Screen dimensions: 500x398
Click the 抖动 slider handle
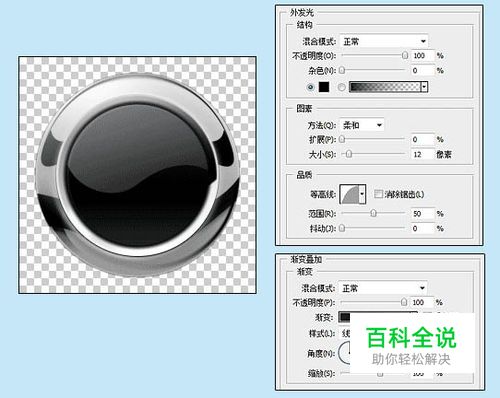(x=342, y=228)
